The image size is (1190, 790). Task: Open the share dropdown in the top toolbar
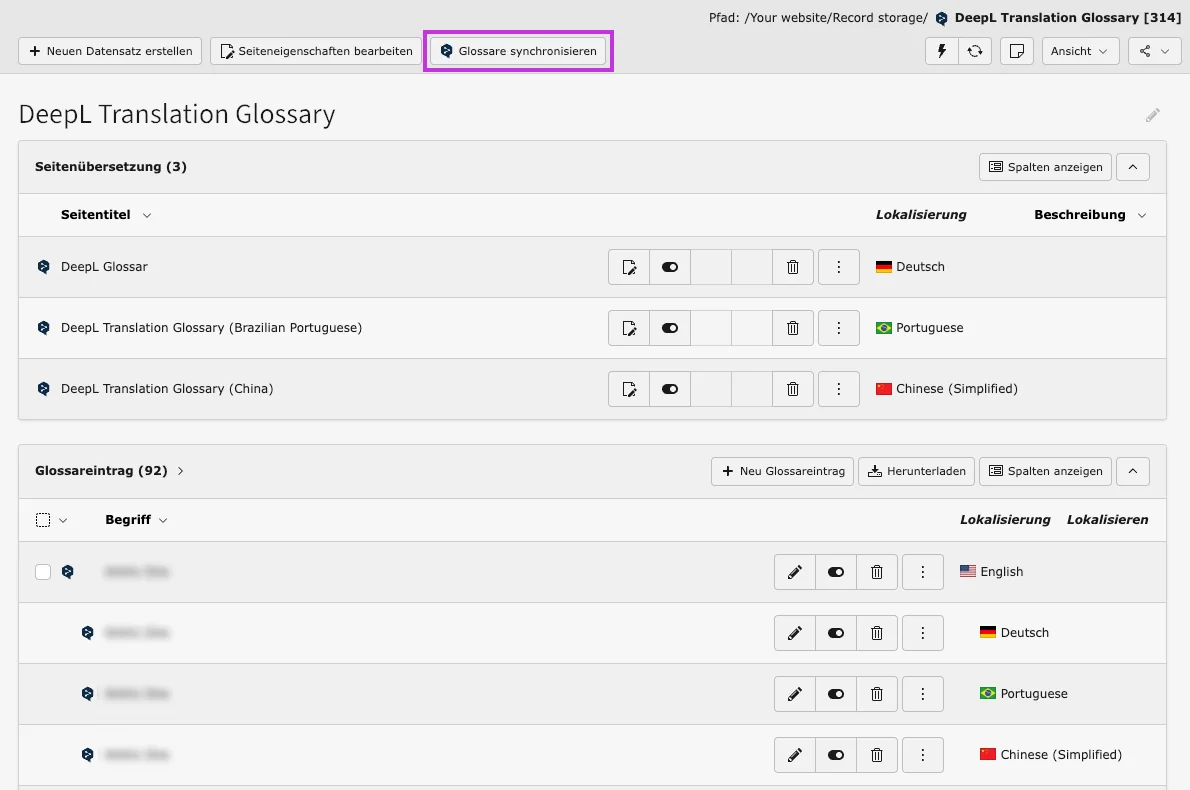coord(1154,50)
